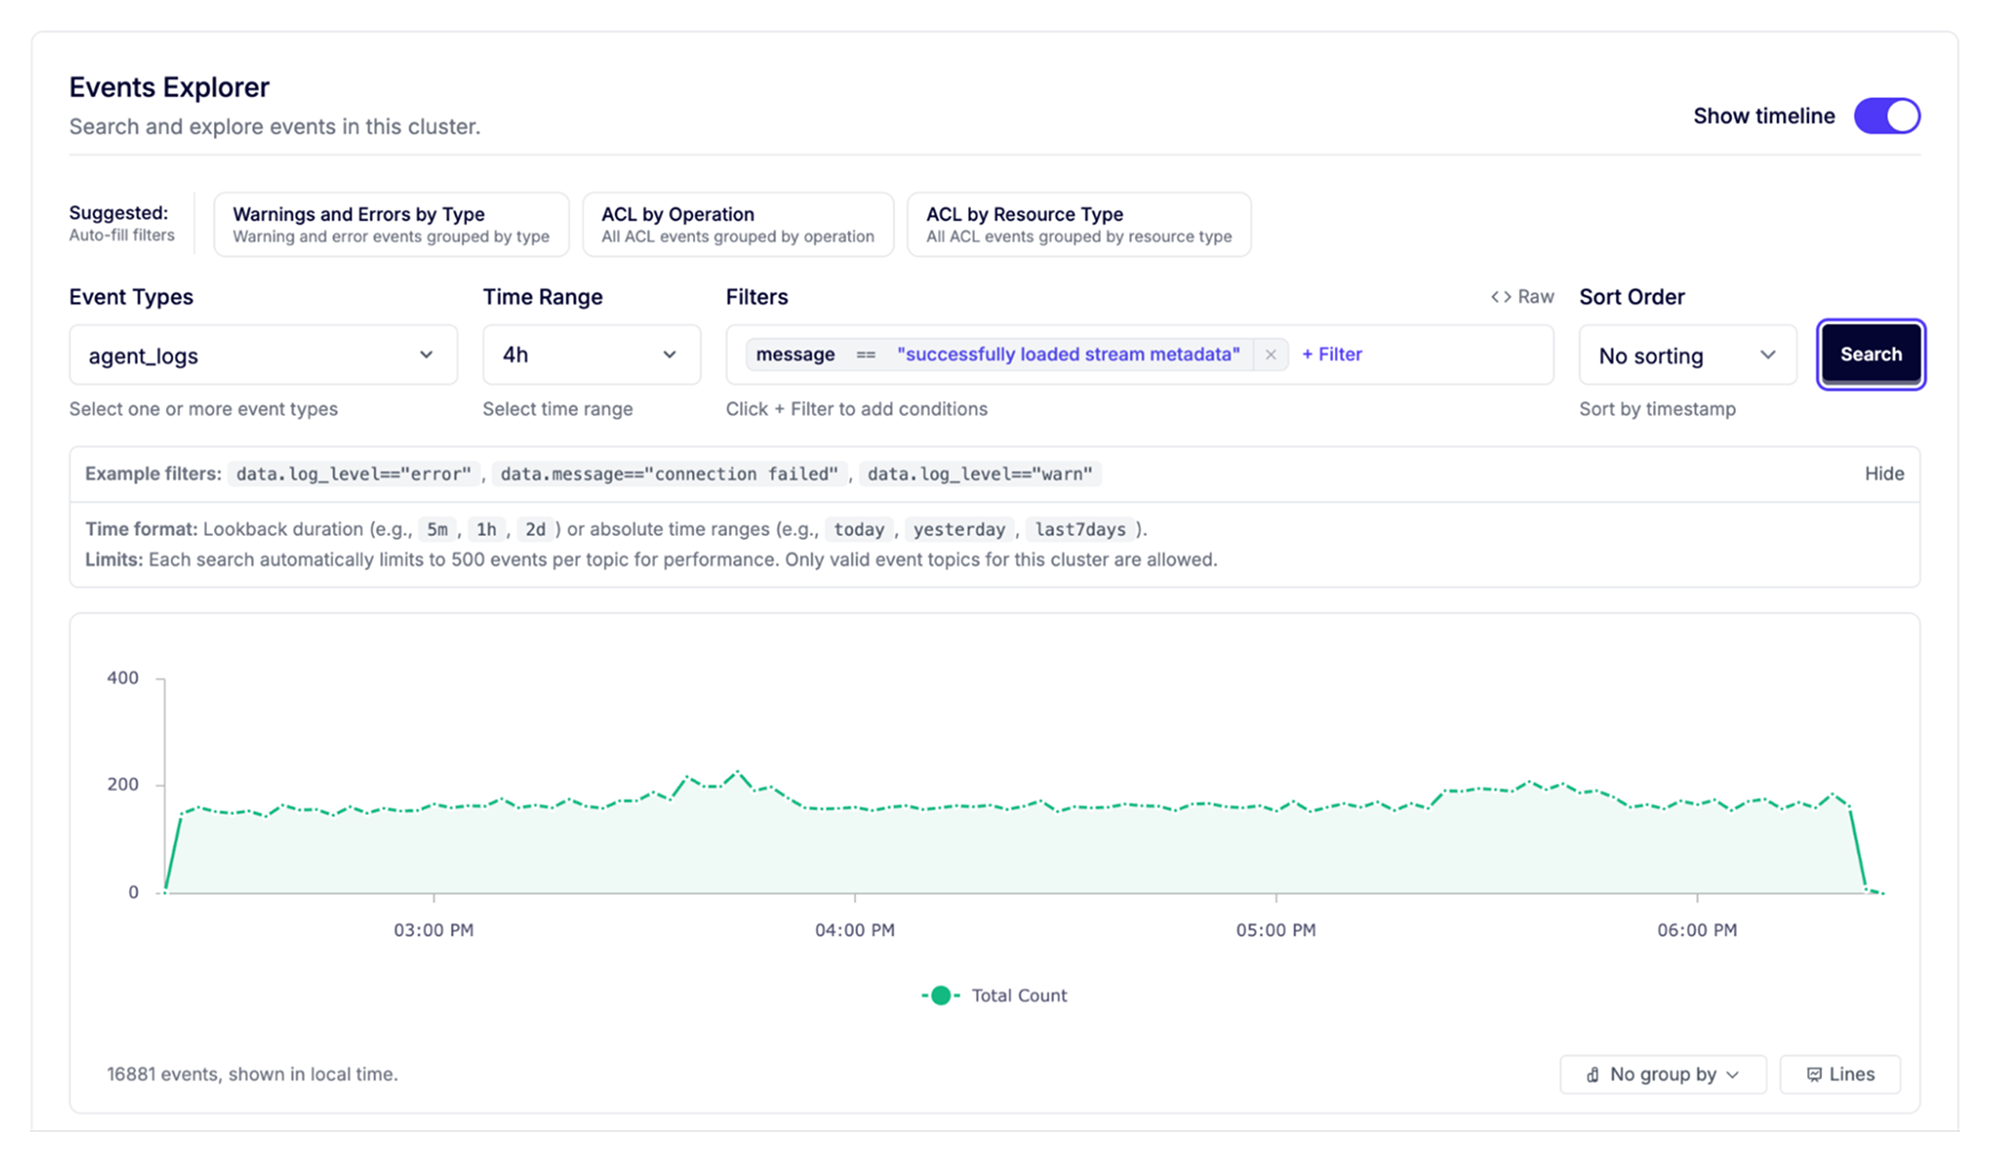Image resolution: width=1990 pixels, height=1163 pixels.
Task: Hide the example filters help panel
Action: pos(1884,474)
